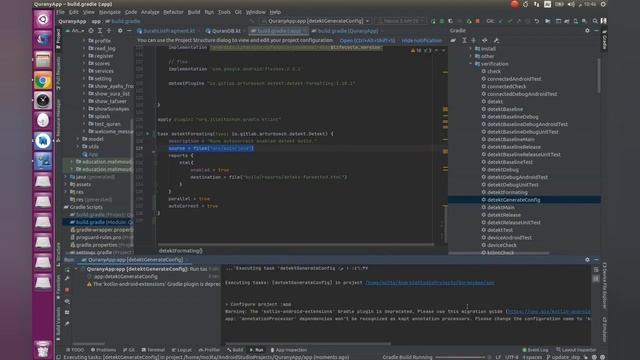Expand the other Gradle task group
Viewport: 640px width, 360px height.
pos(471,56)
